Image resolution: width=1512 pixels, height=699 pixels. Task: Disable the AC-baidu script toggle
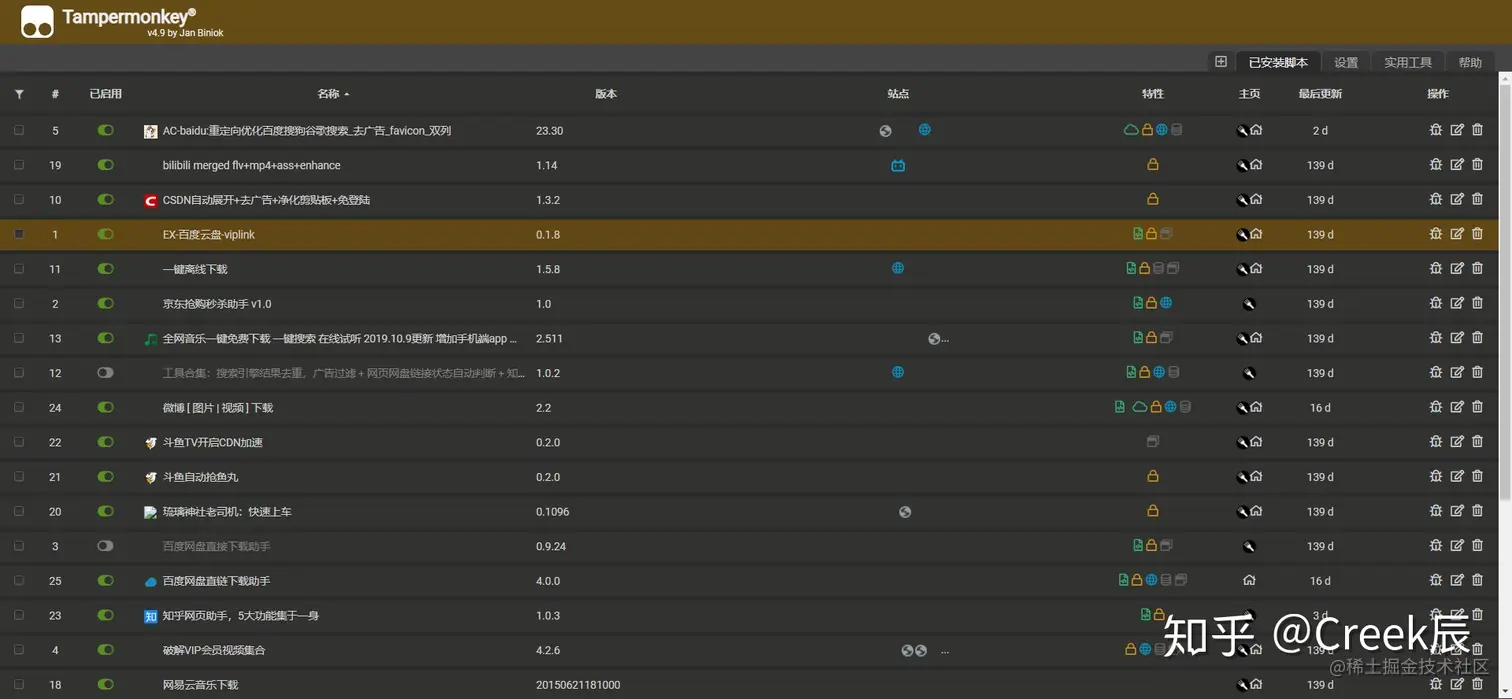[x=105, y=130]
